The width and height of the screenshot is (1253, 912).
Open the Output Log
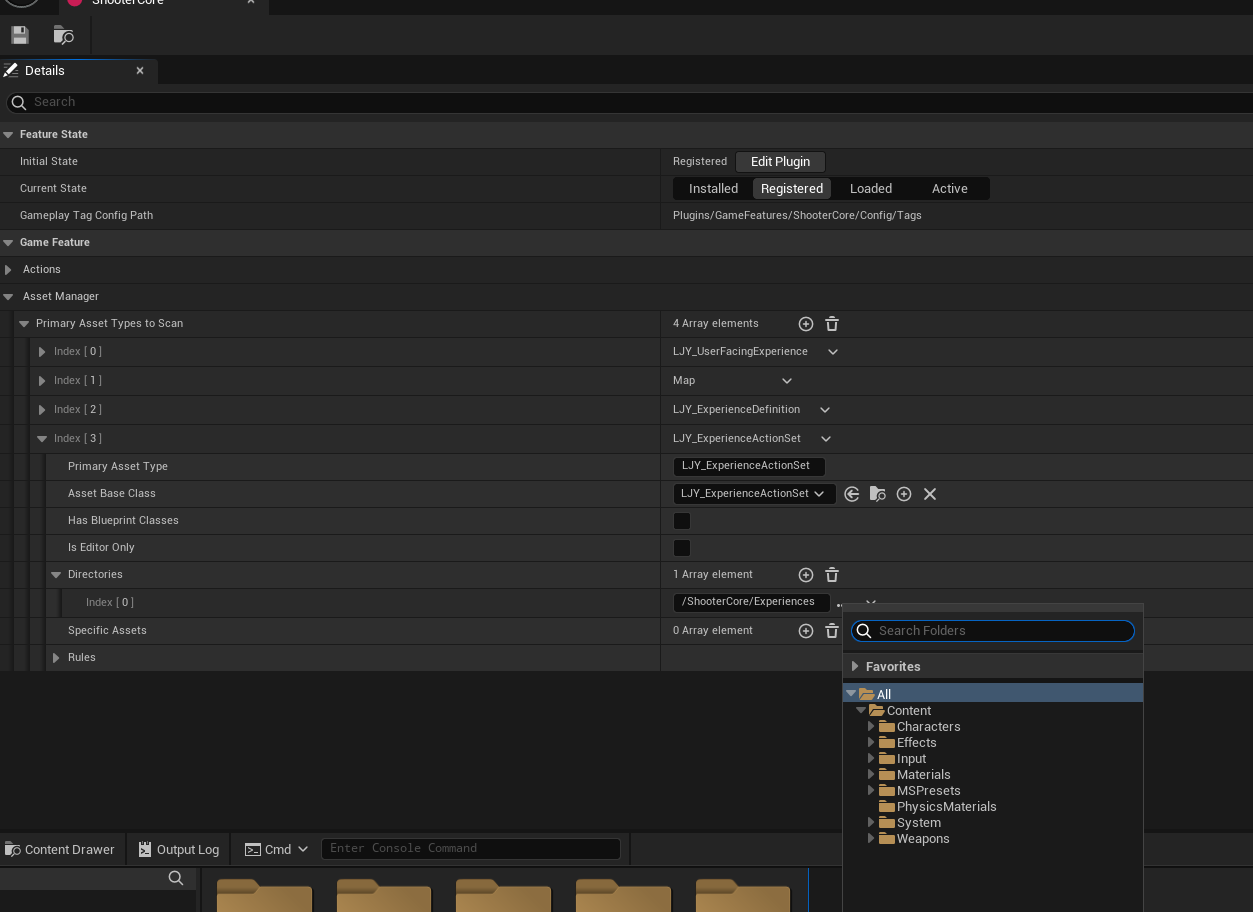179,849
